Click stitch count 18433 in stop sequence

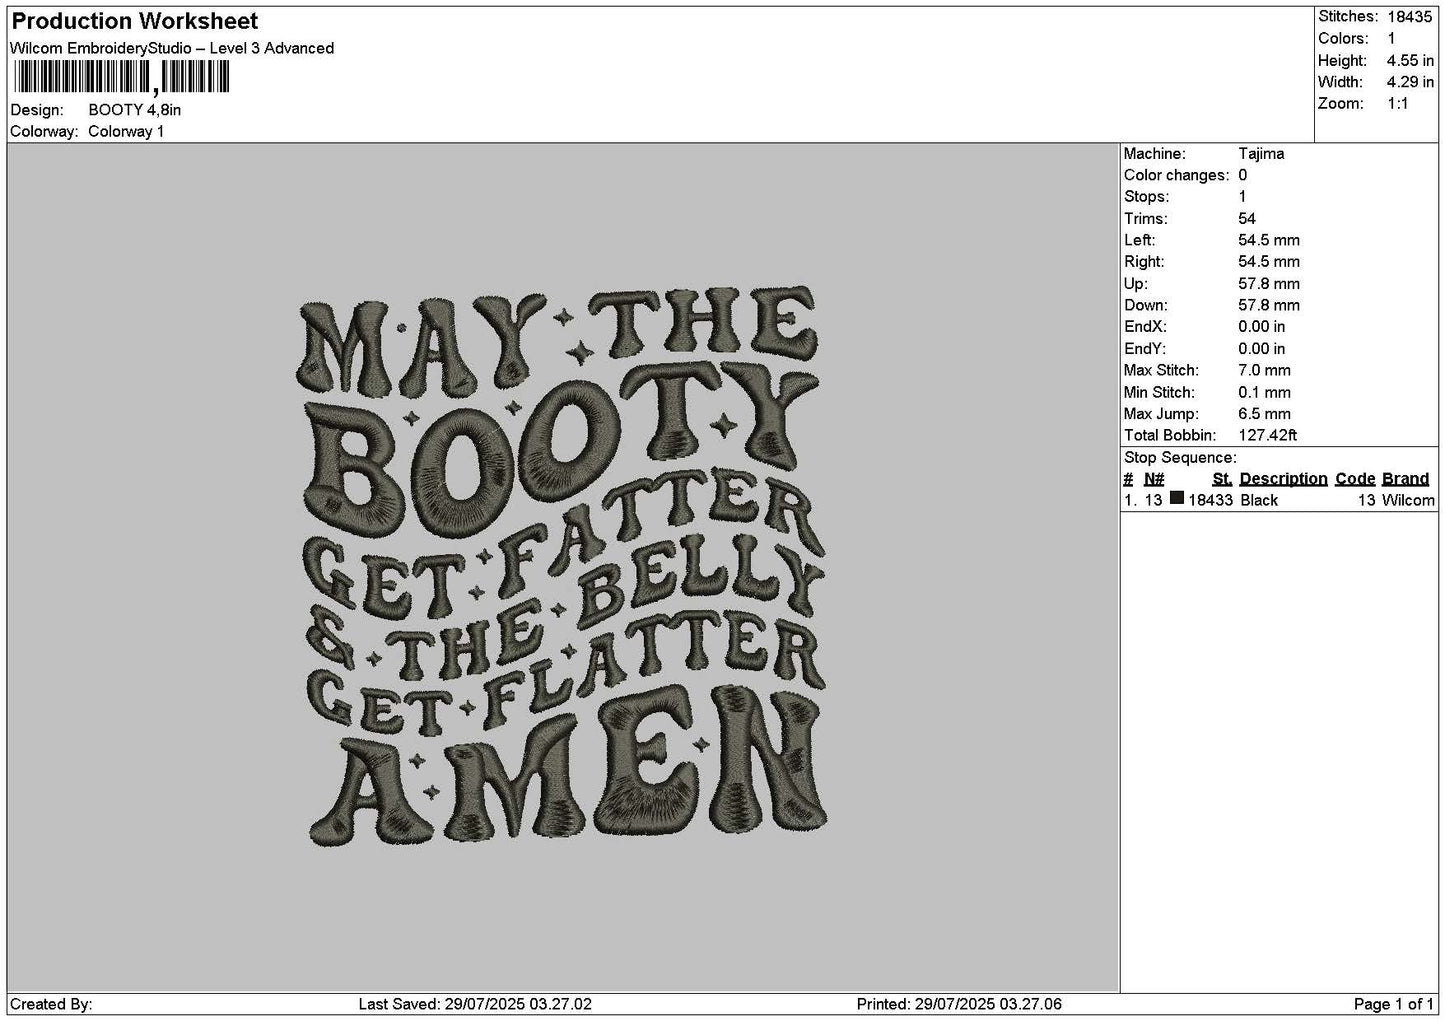click(1210, 500)
